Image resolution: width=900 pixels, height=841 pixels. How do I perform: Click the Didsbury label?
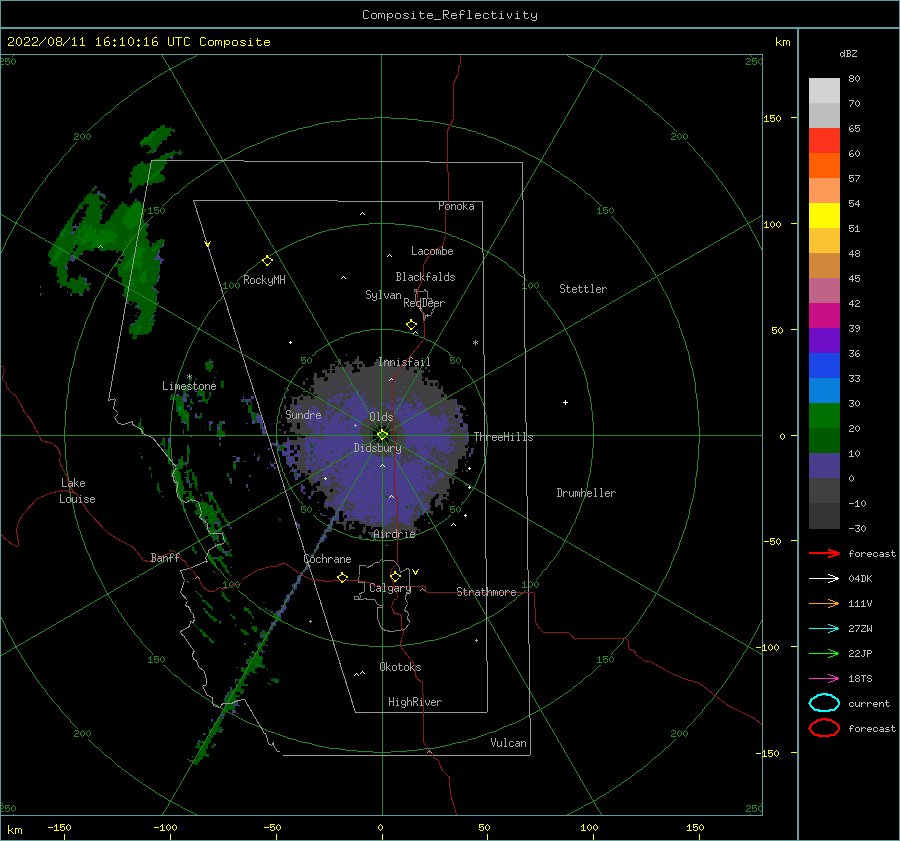click(377, 448)
